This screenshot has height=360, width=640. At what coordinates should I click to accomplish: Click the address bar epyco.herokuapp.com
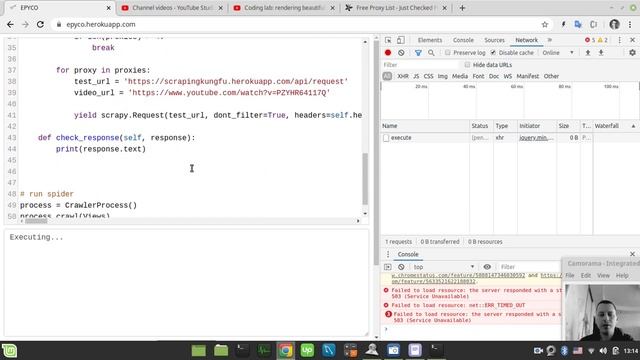coord(101,24)
